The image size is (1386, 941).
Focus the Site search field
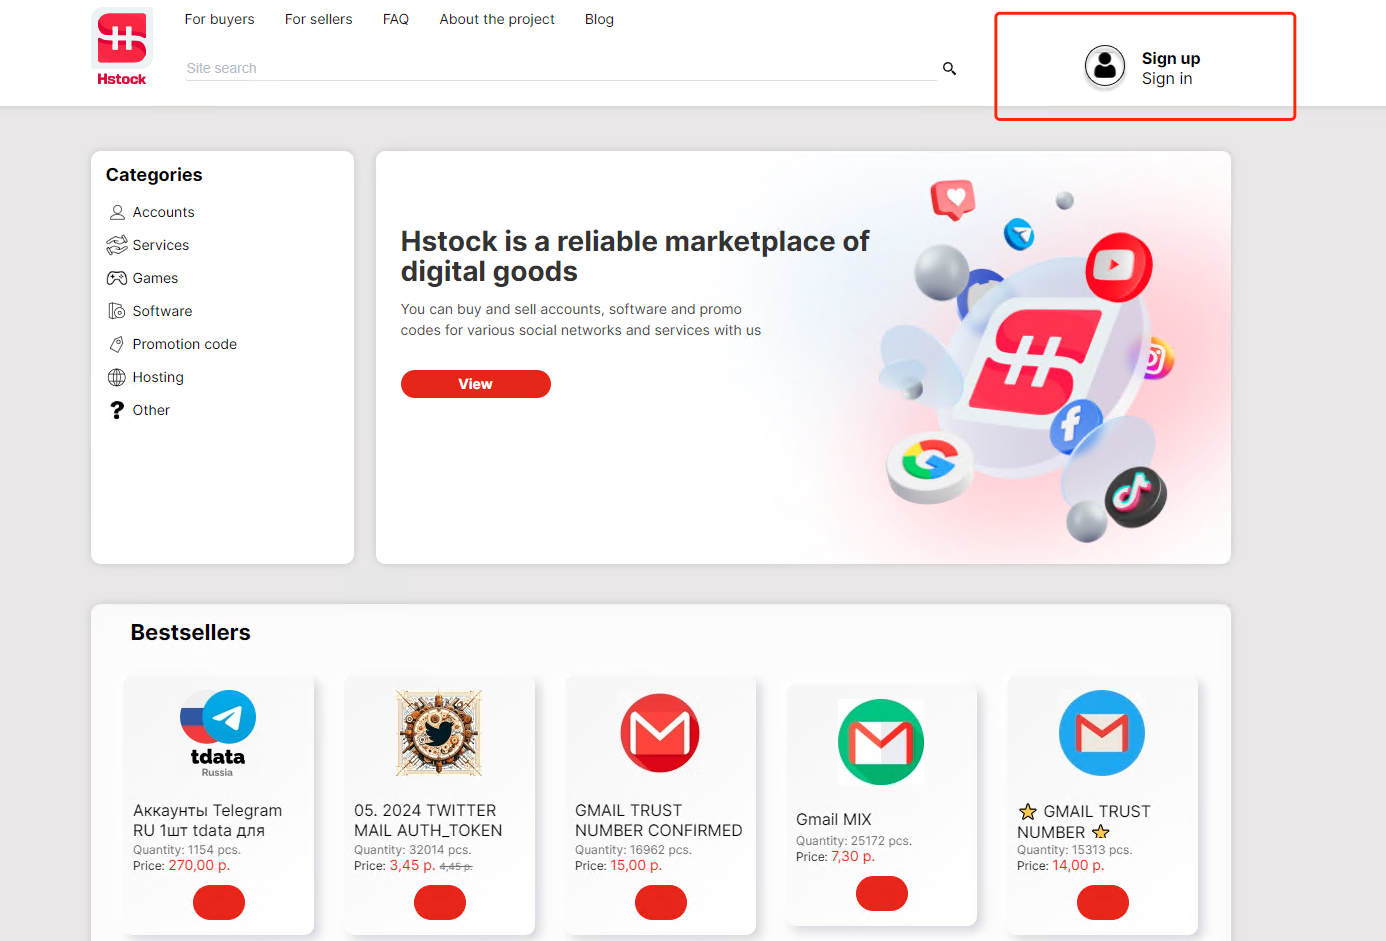point(560,68)
